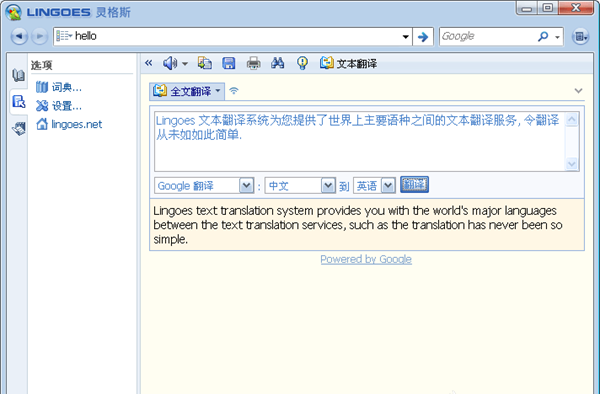Click the Google web search field

pos(488,37)
